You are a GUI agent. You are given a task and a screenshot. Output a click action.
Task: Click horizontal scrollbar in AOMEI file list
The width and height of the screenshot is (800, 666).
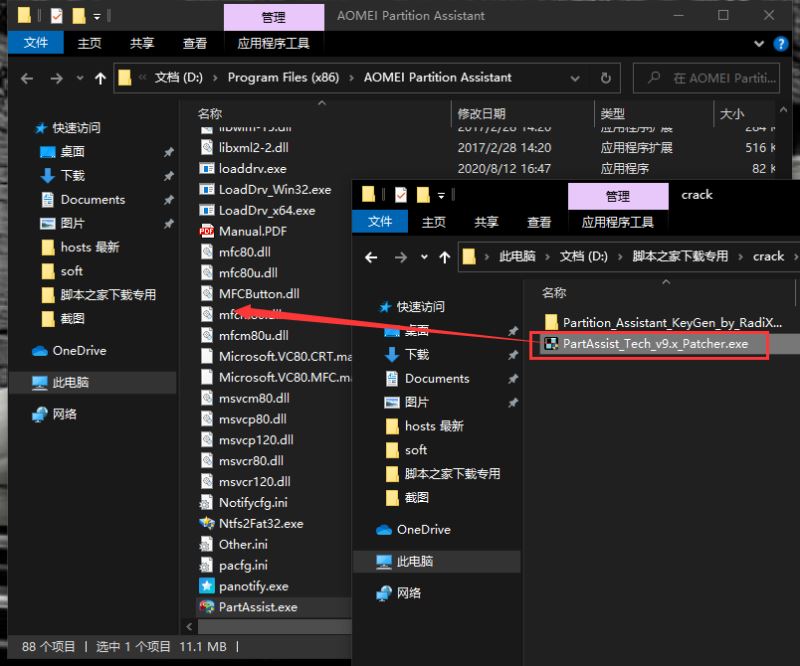(x=274, y=626)
